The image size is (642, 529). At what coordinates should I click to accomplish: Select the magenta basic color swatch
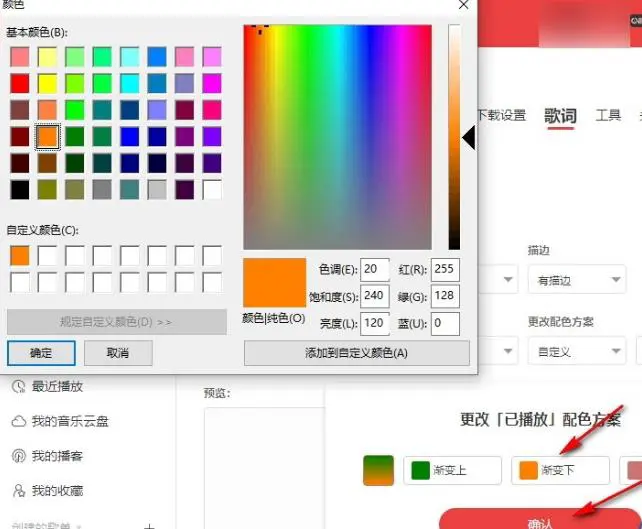click(x=212, y=84)
